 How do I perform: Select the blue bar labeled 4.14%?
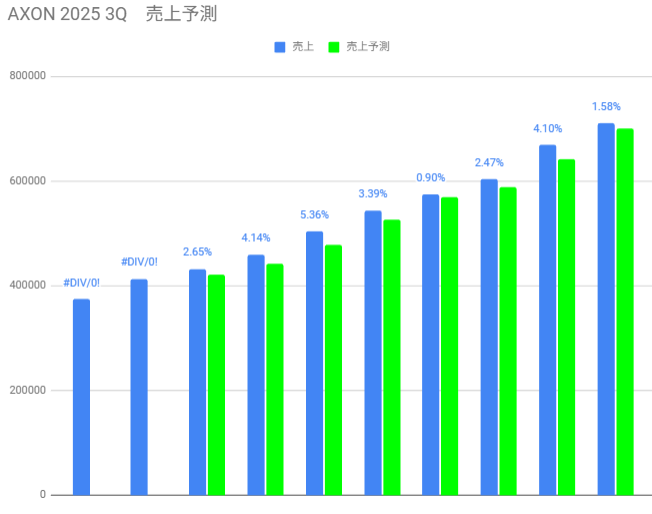pyautogui.click(x=256, y=375)
